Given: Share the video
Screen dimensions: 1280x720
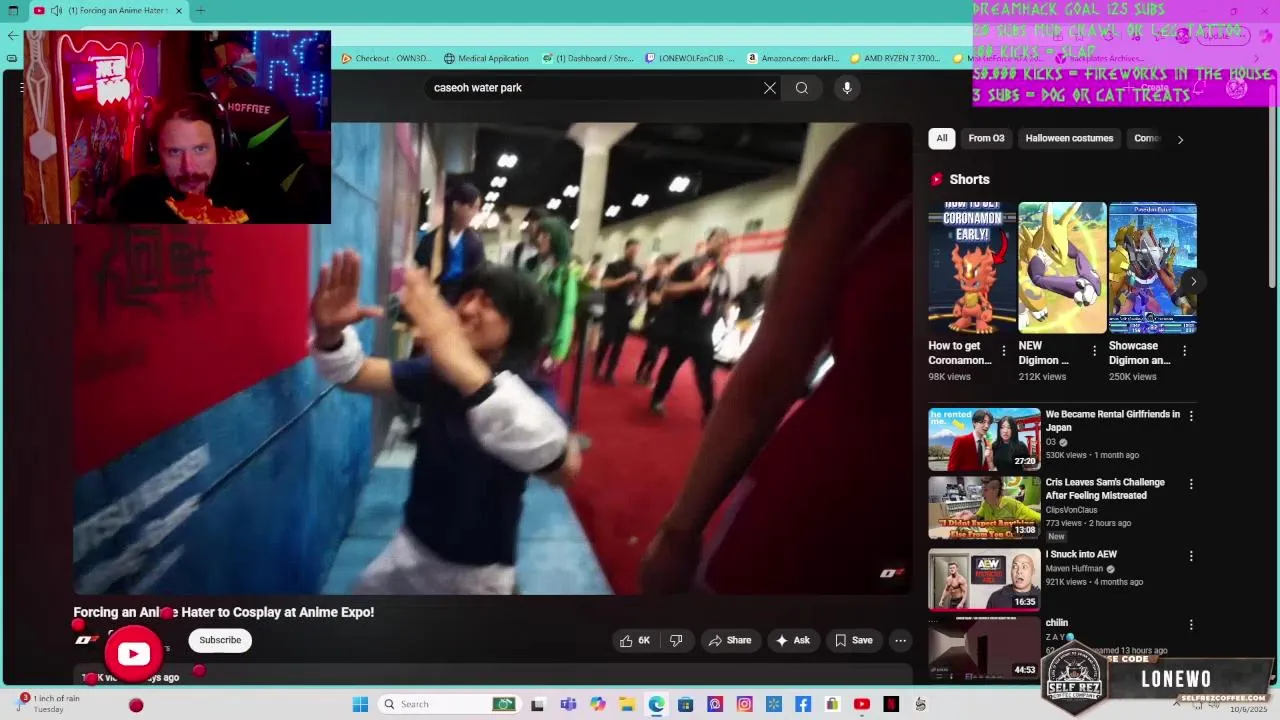Looking at the screenshot, I should (728, 640).
